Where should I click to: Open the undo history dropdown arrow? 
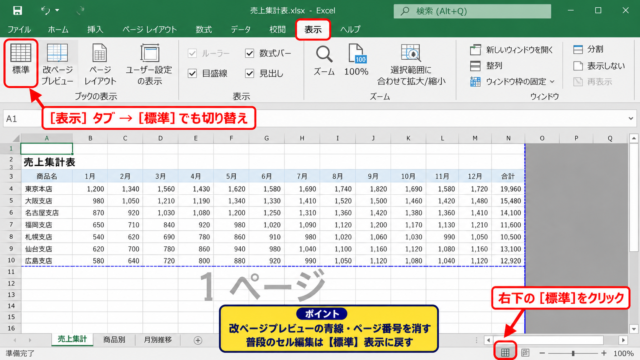pyautogui.click(x=57, y=11)
